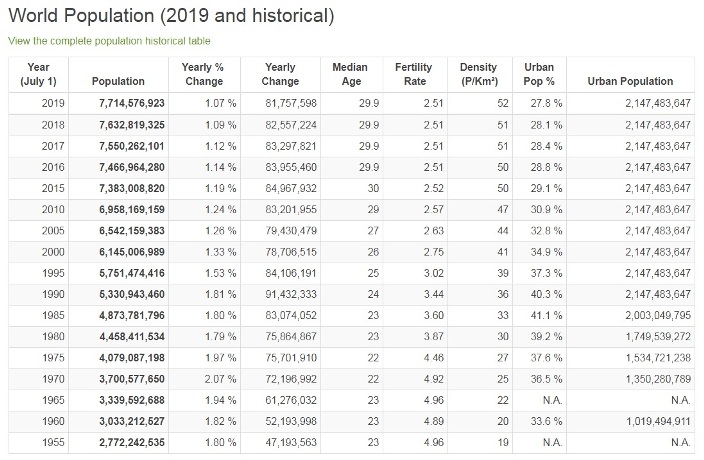Click the Urban Population column header

pyautogui.click(x=630, y=81)
